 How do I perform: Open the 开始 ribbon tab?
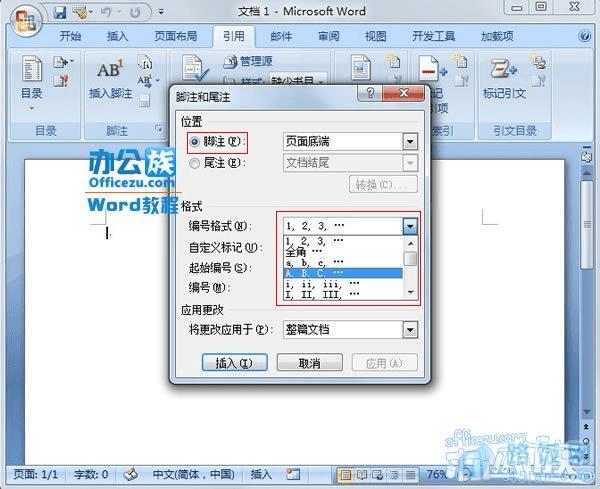click(70, 36)
